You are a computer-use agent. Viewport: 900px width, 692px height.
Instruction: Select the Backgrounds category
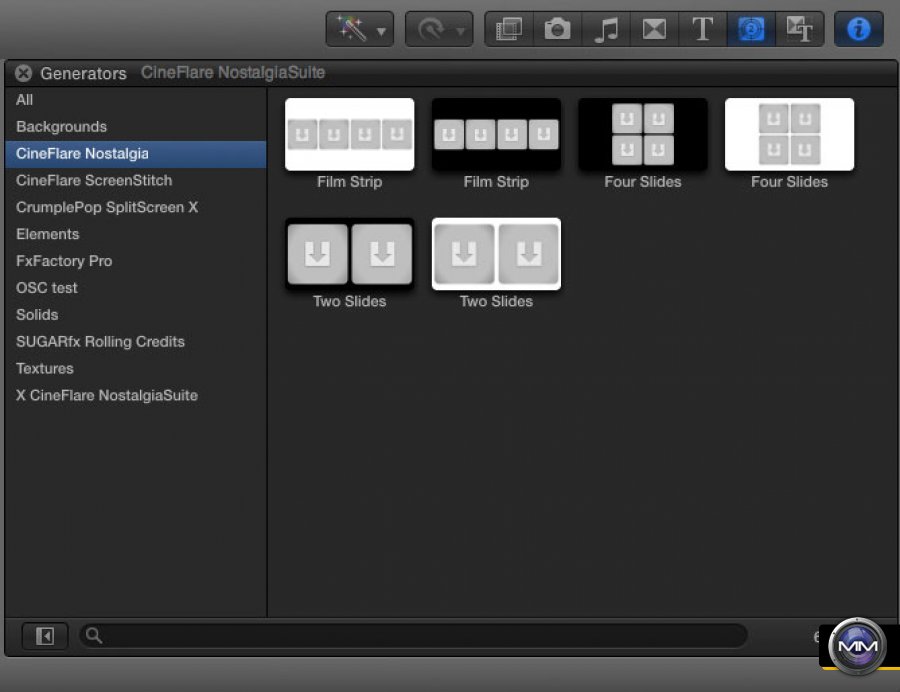pos(61,127)
